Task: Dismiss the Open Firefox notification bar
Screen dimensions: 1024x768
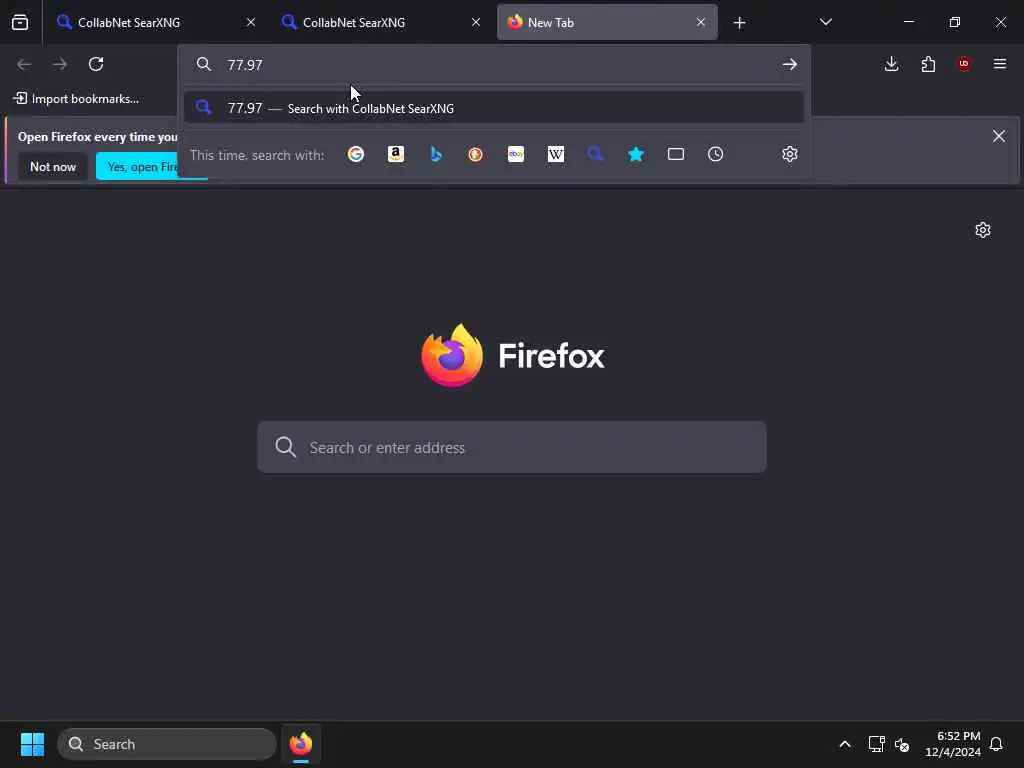Action: point(999,136)
